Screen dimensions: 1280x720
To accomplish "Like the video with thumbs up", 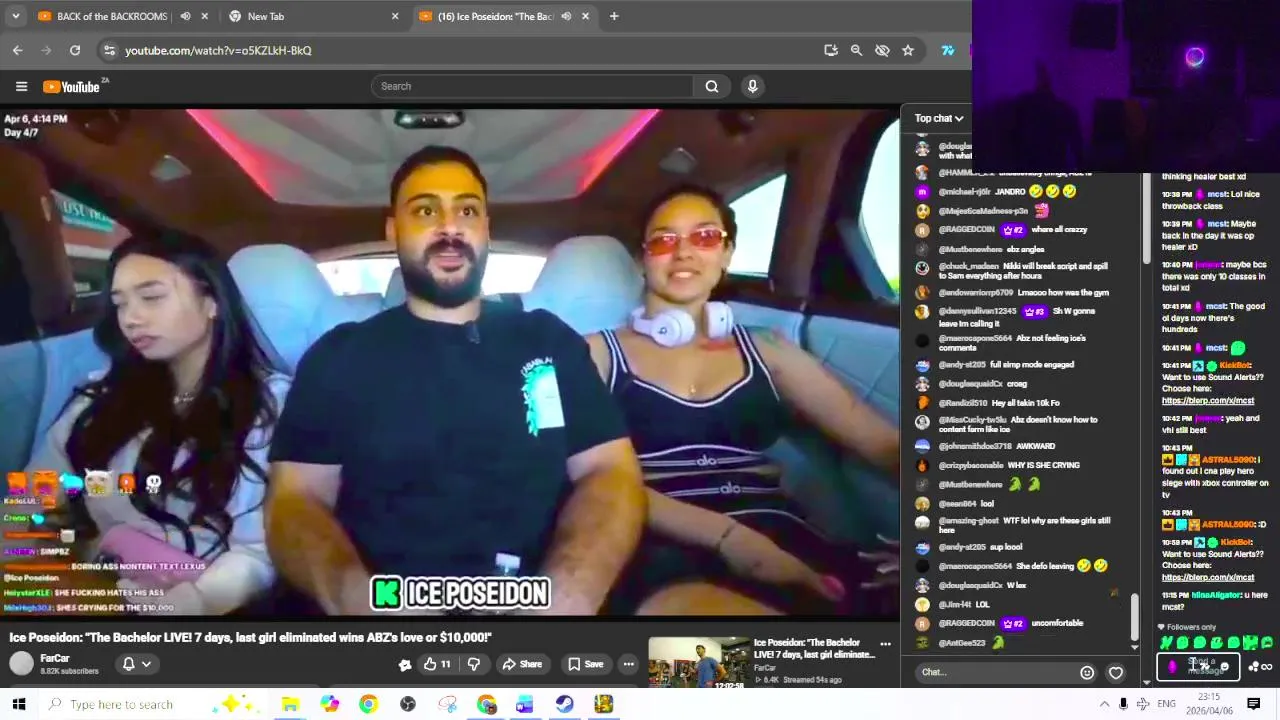I will coord(437,664).
